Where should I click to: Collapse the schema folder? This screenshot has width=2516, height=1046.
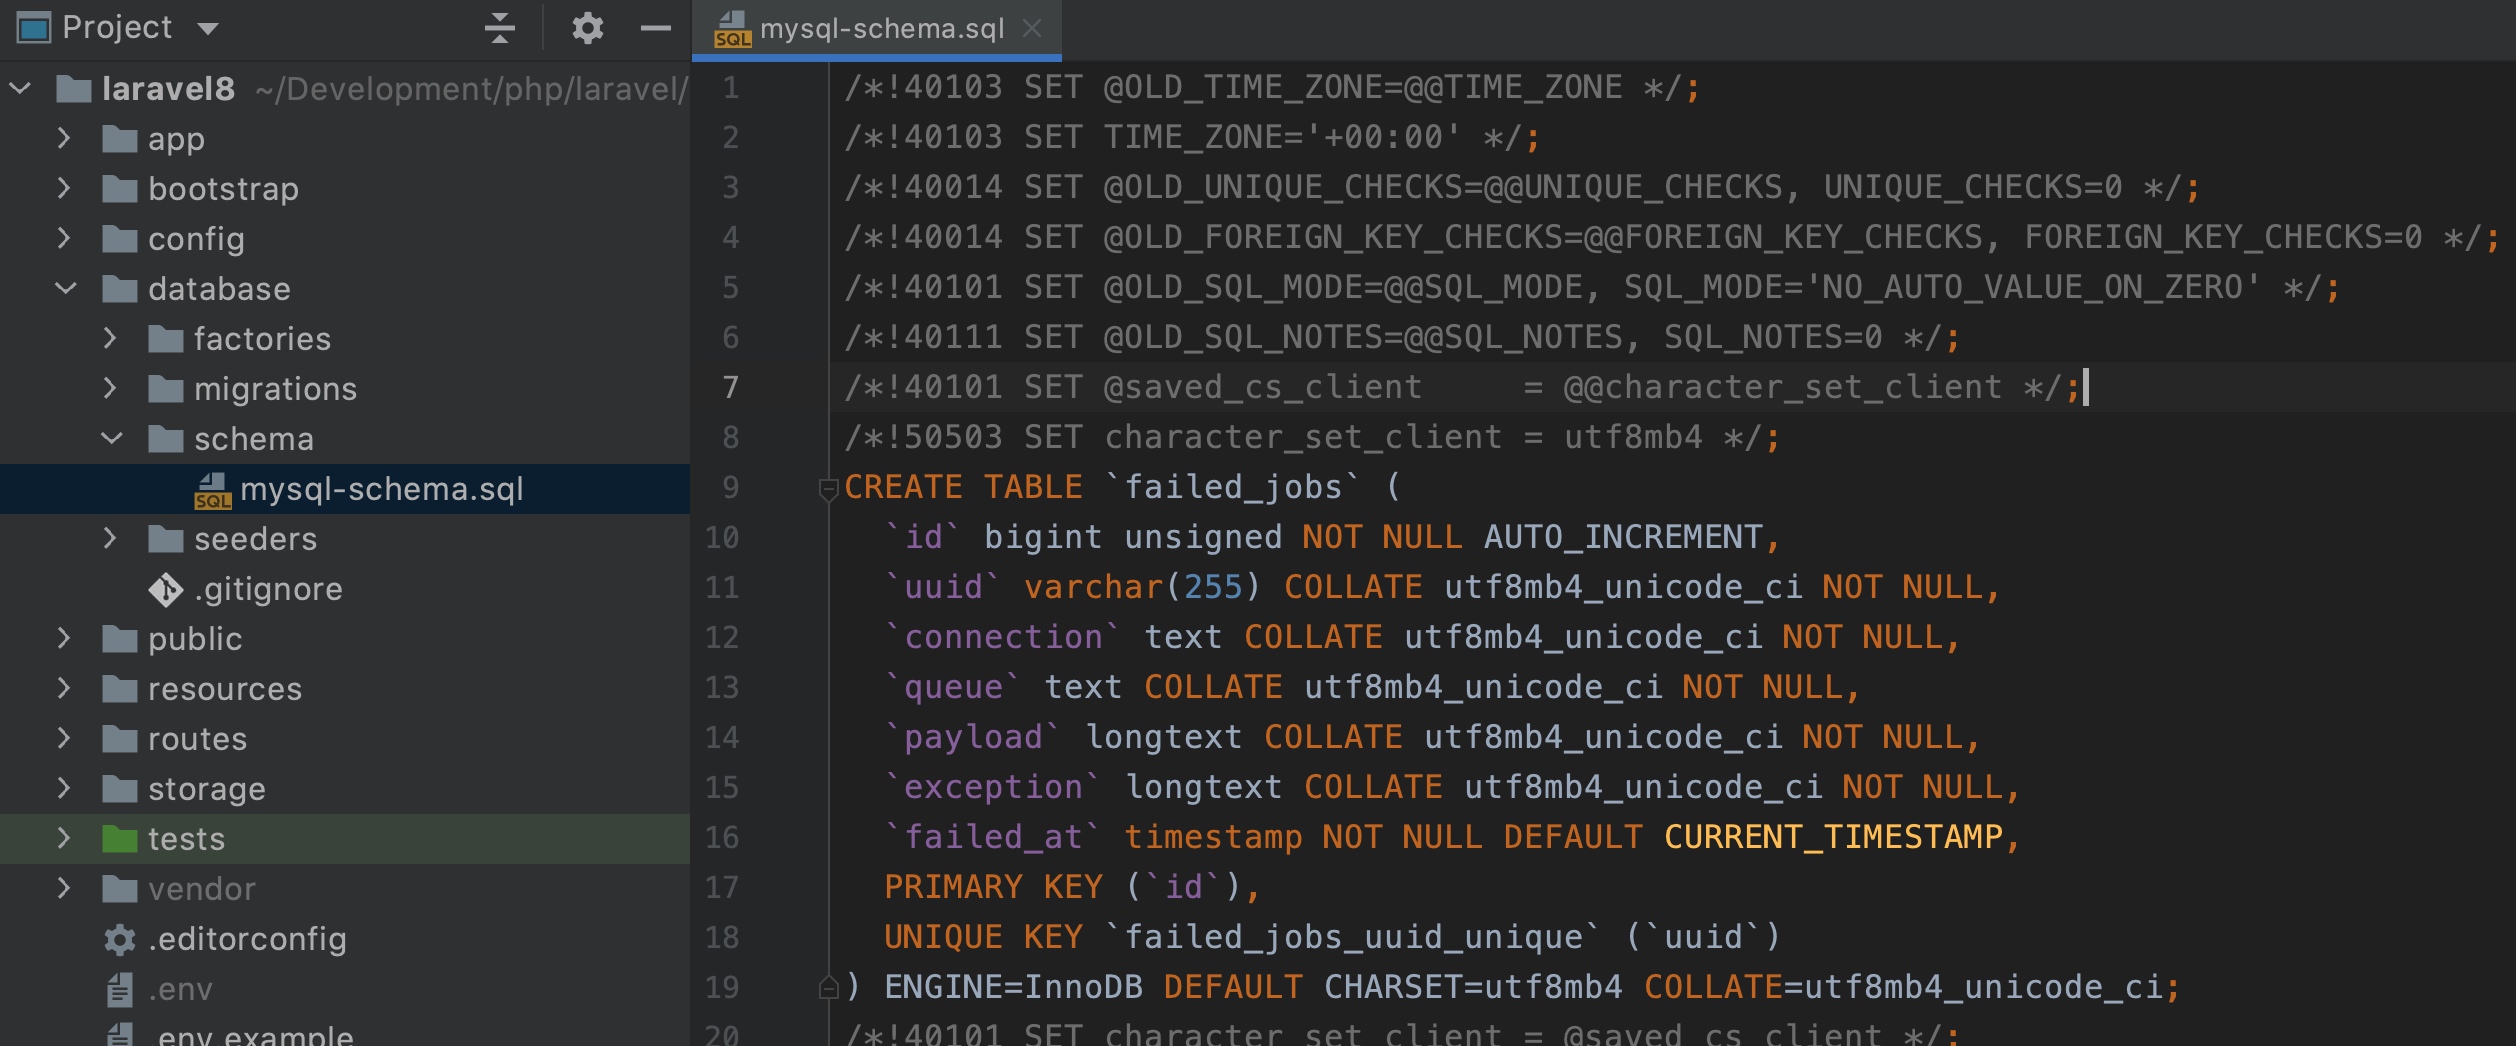(x=112, y=439)
